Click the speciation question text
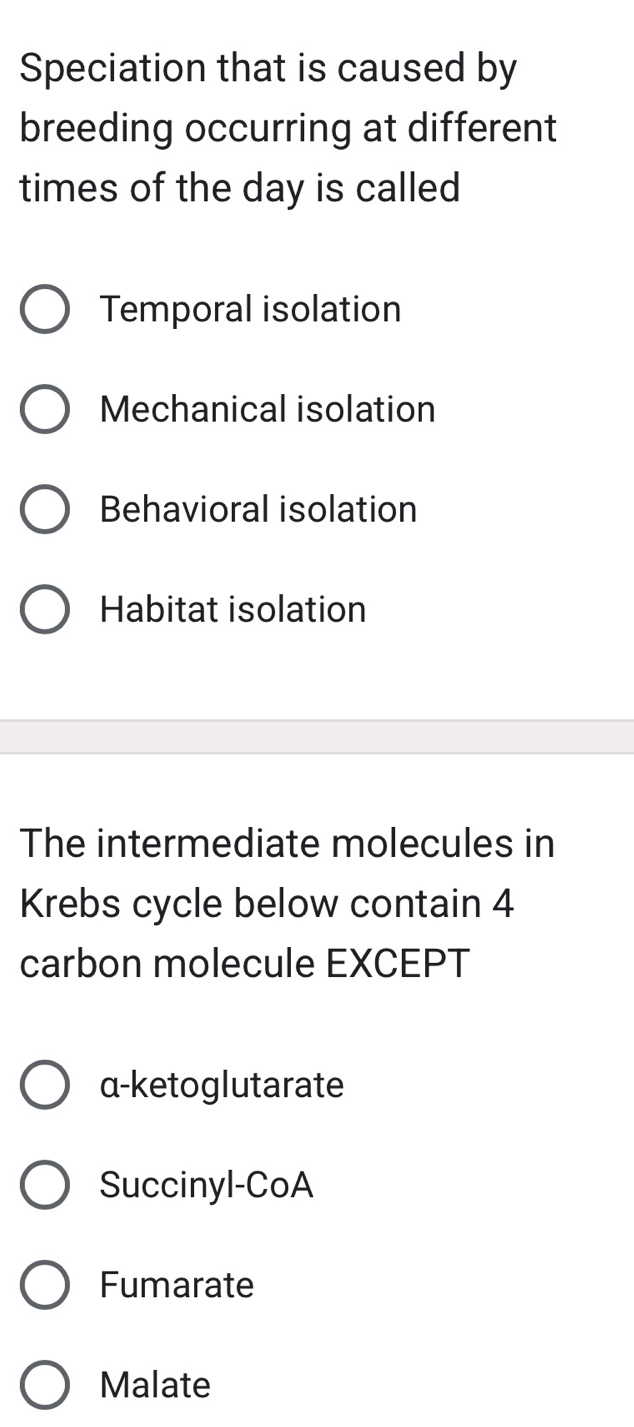 coord(288,127)
